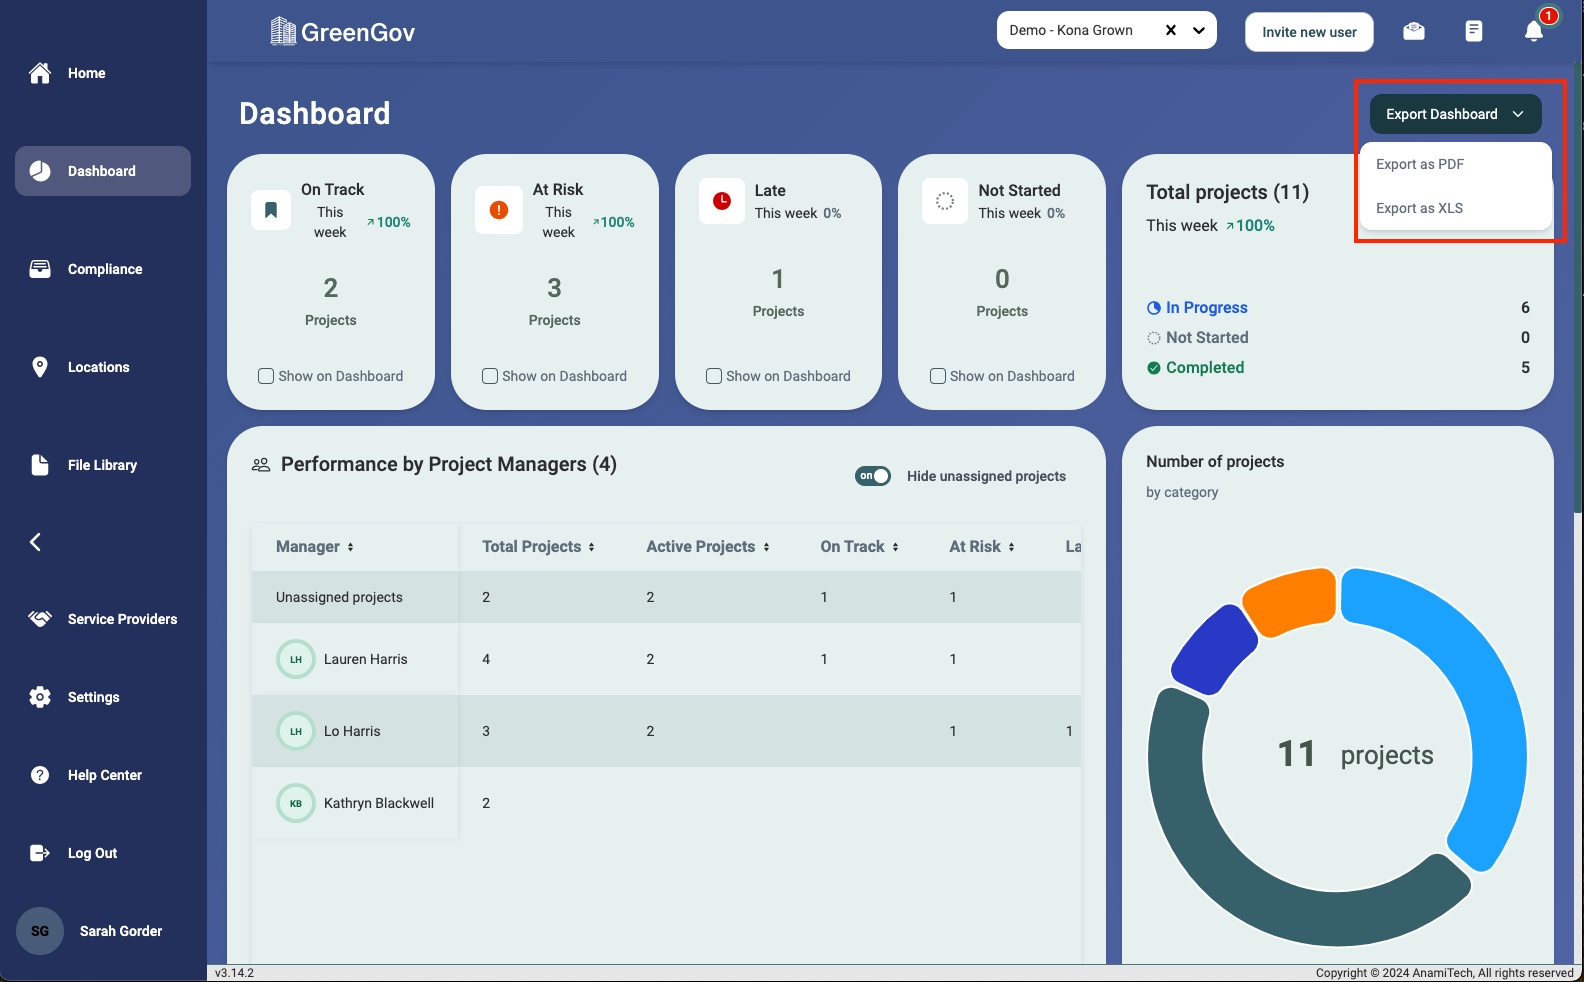The image size is (1584, 982).
Task: Select Export as PDF option
Action: (1420, 164)
